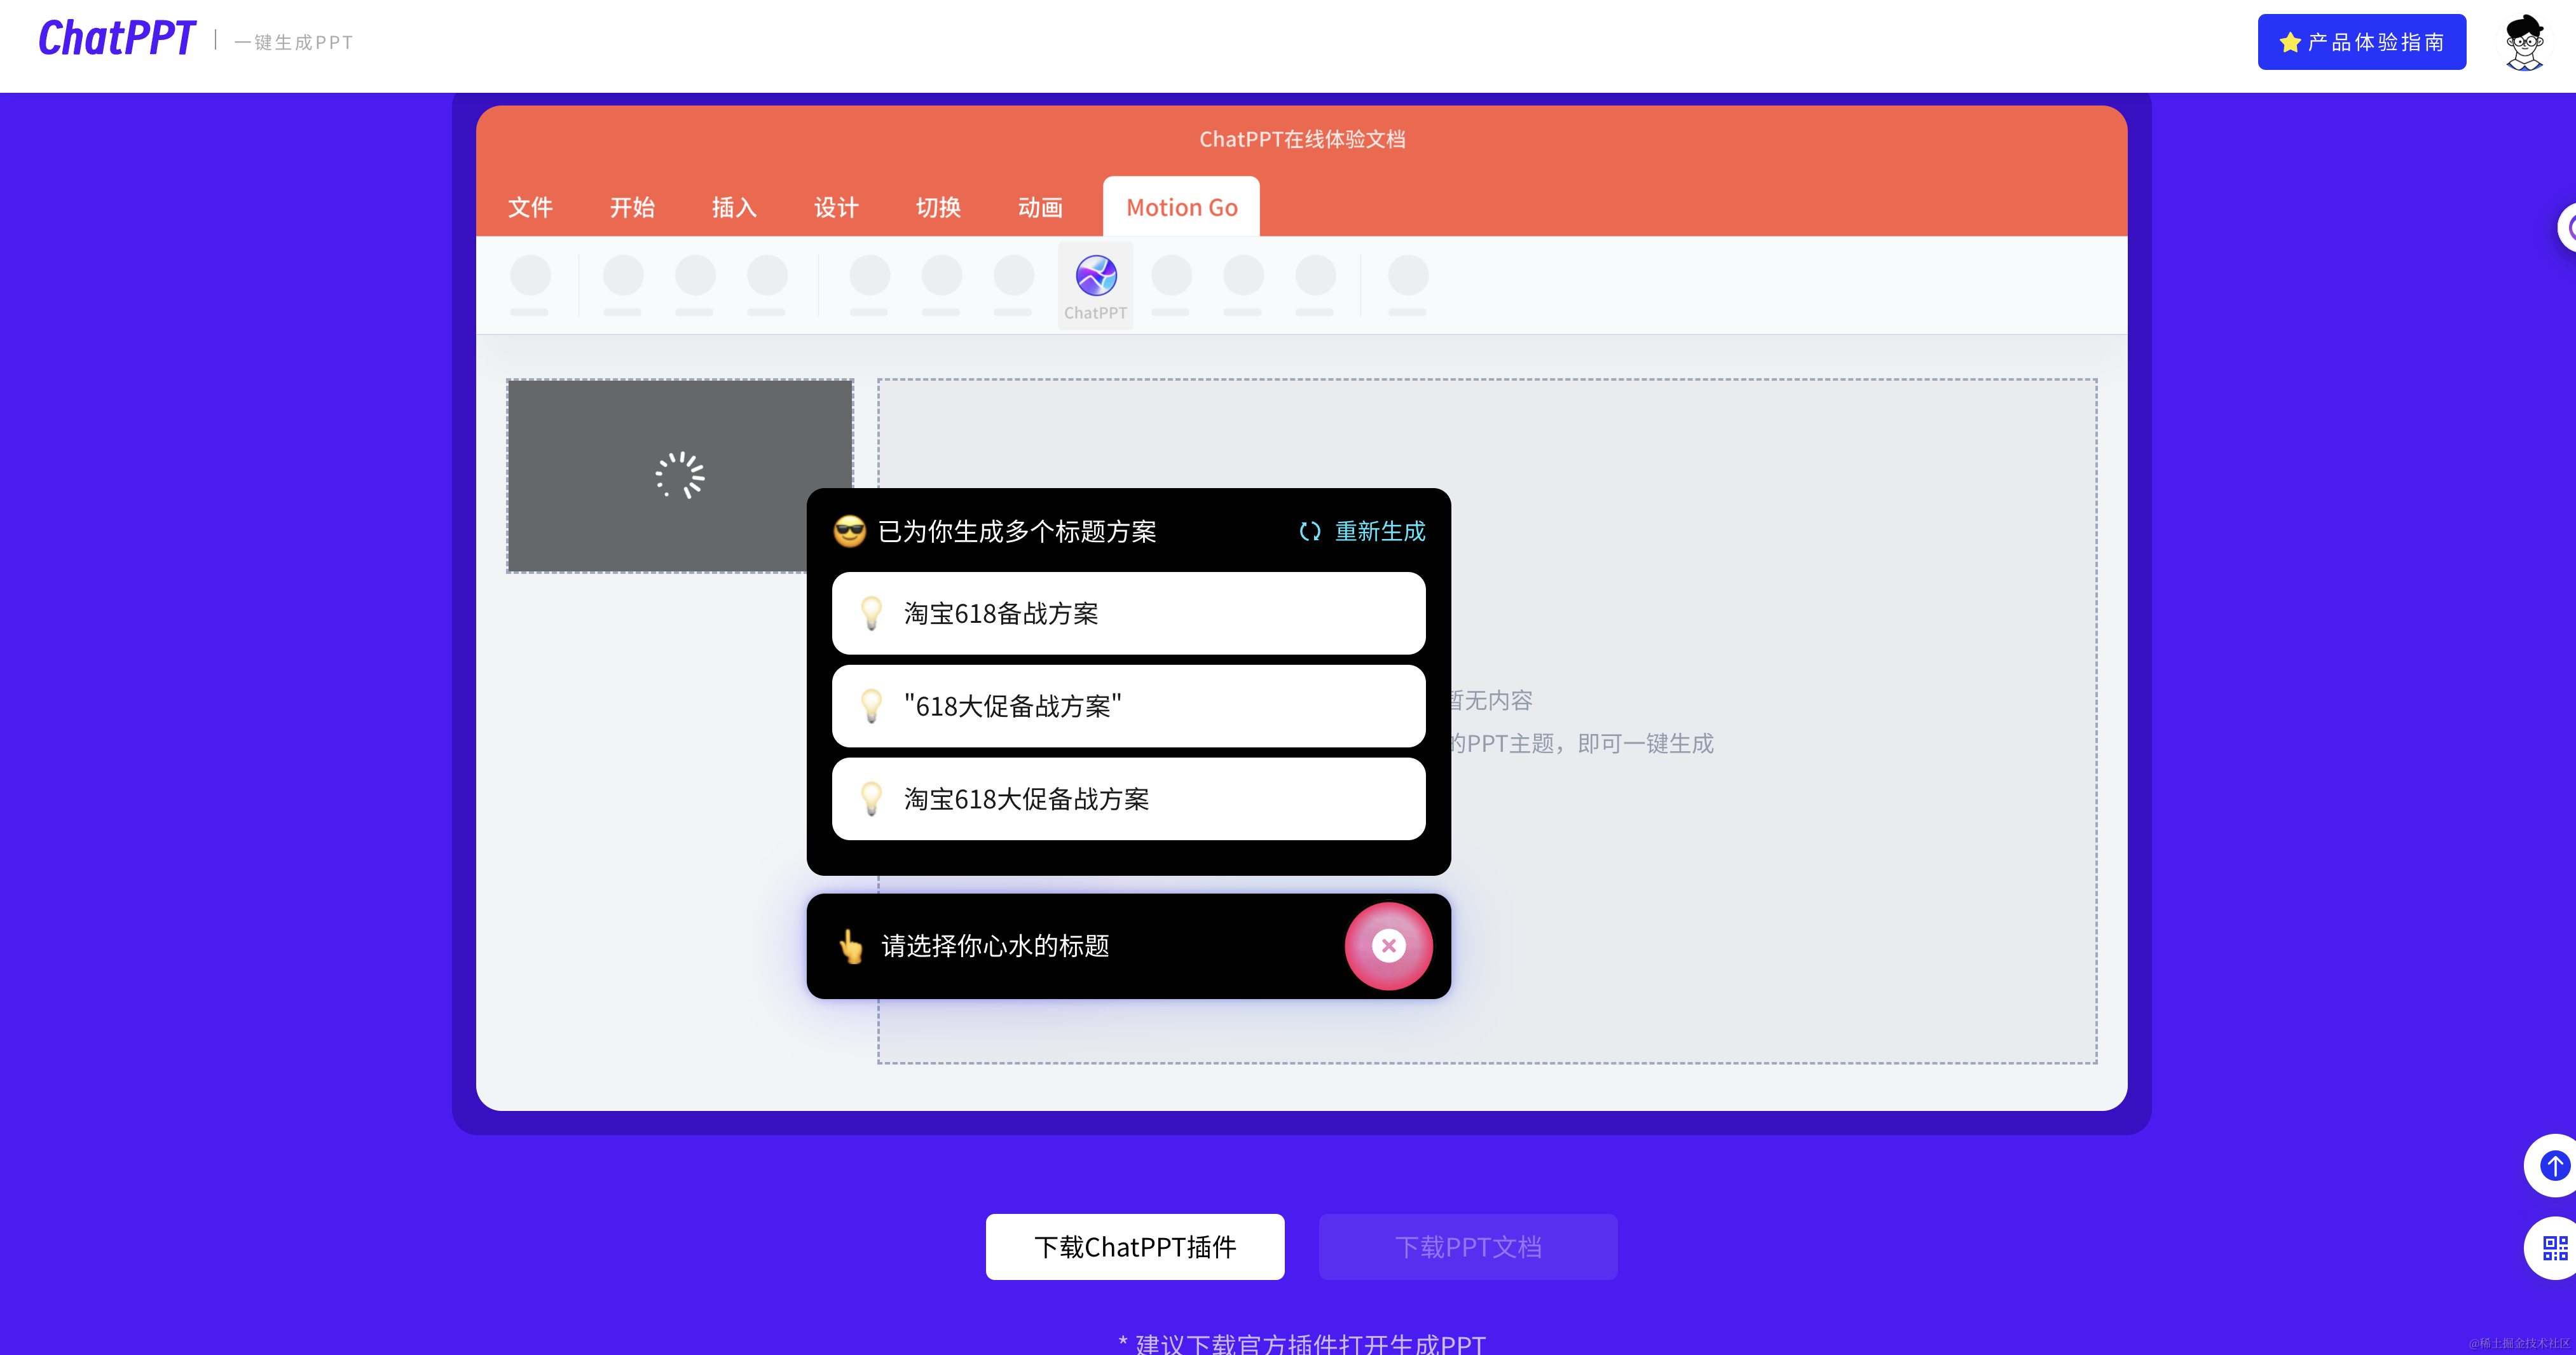Select title 淘宝618备战方案

1128,613
